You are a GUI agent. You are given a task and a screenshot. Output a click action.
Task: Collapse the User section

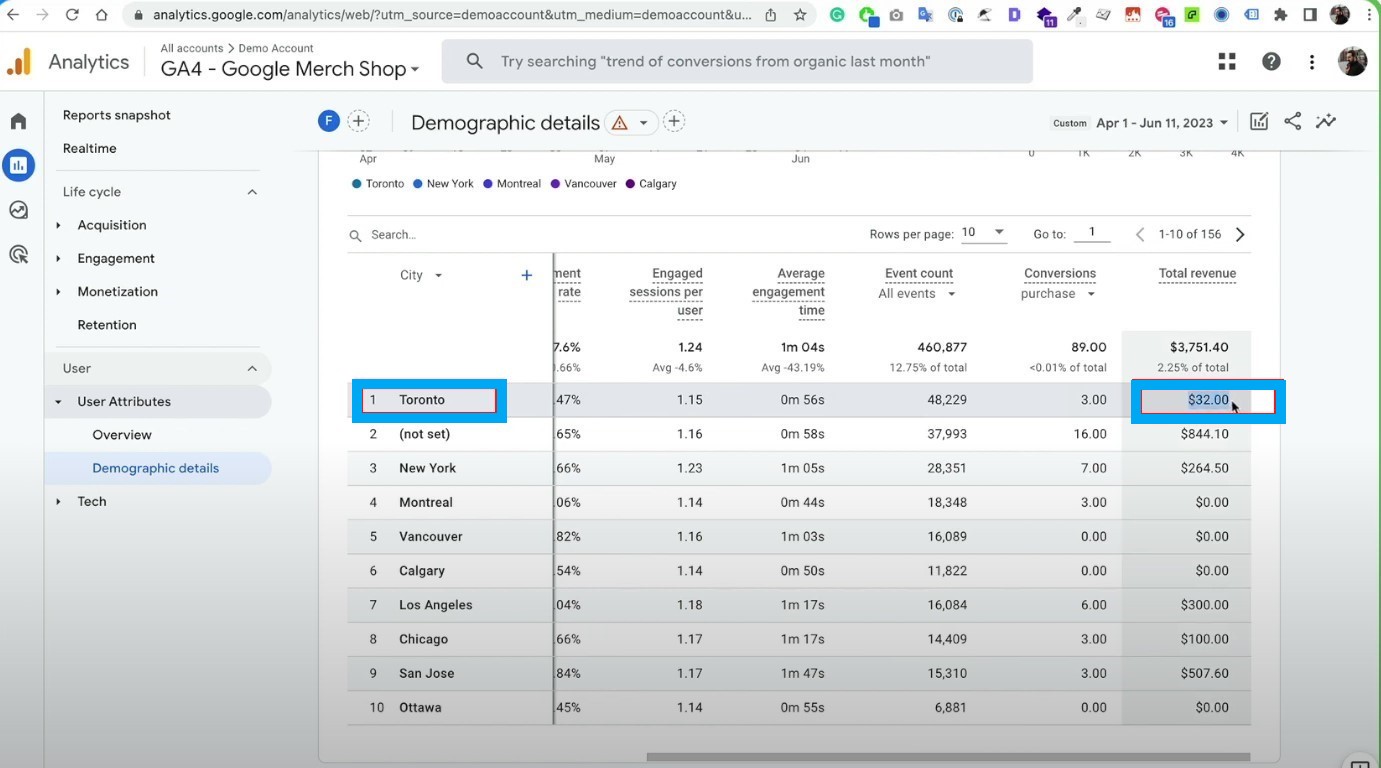[x=252, y=368]
